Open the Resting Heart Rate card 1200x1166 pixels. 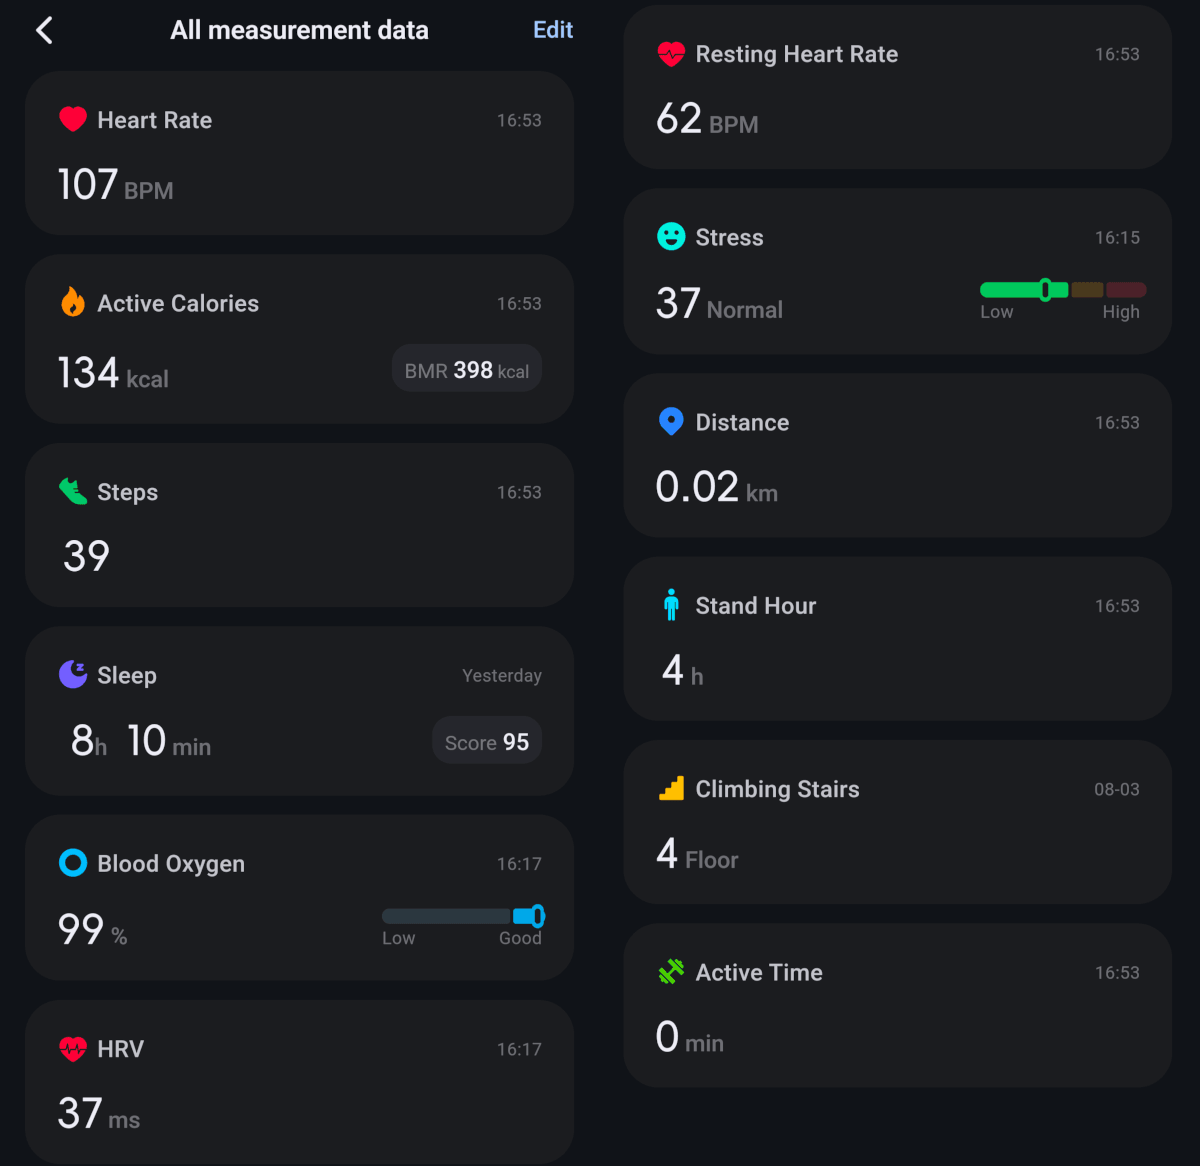pyautogui.click(x=897, y=88)
